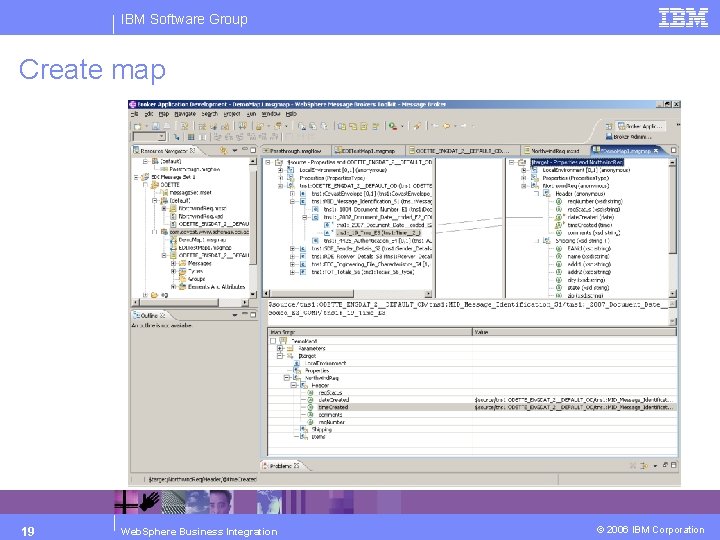
Task: Click the back navigation arrow icon
Action: coord(435,125)
